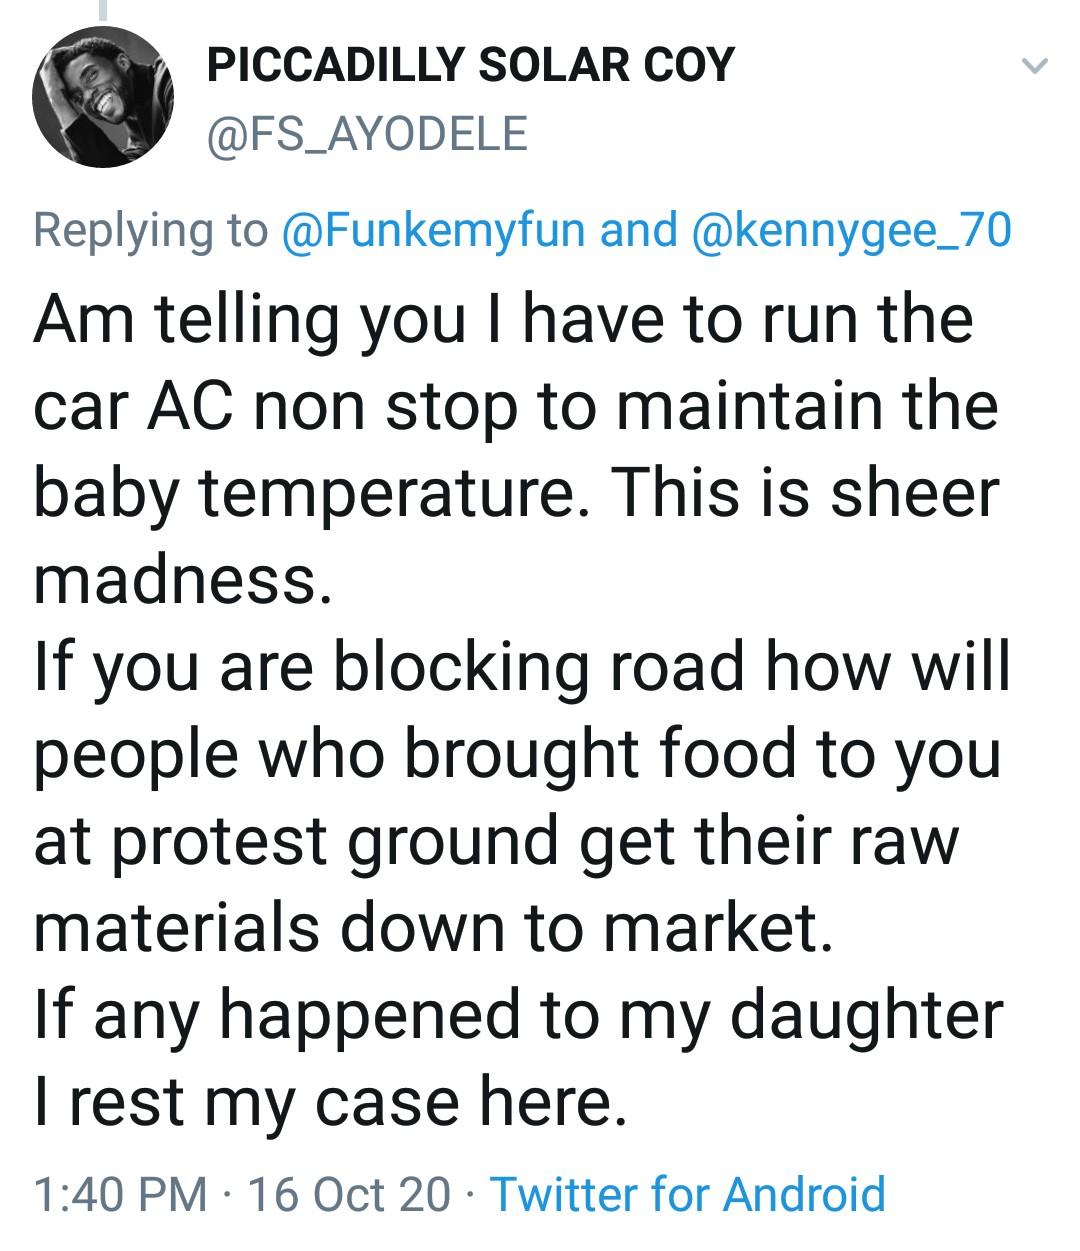Open PICCADILLY SOLAR COY profile name

pos(470,65)
